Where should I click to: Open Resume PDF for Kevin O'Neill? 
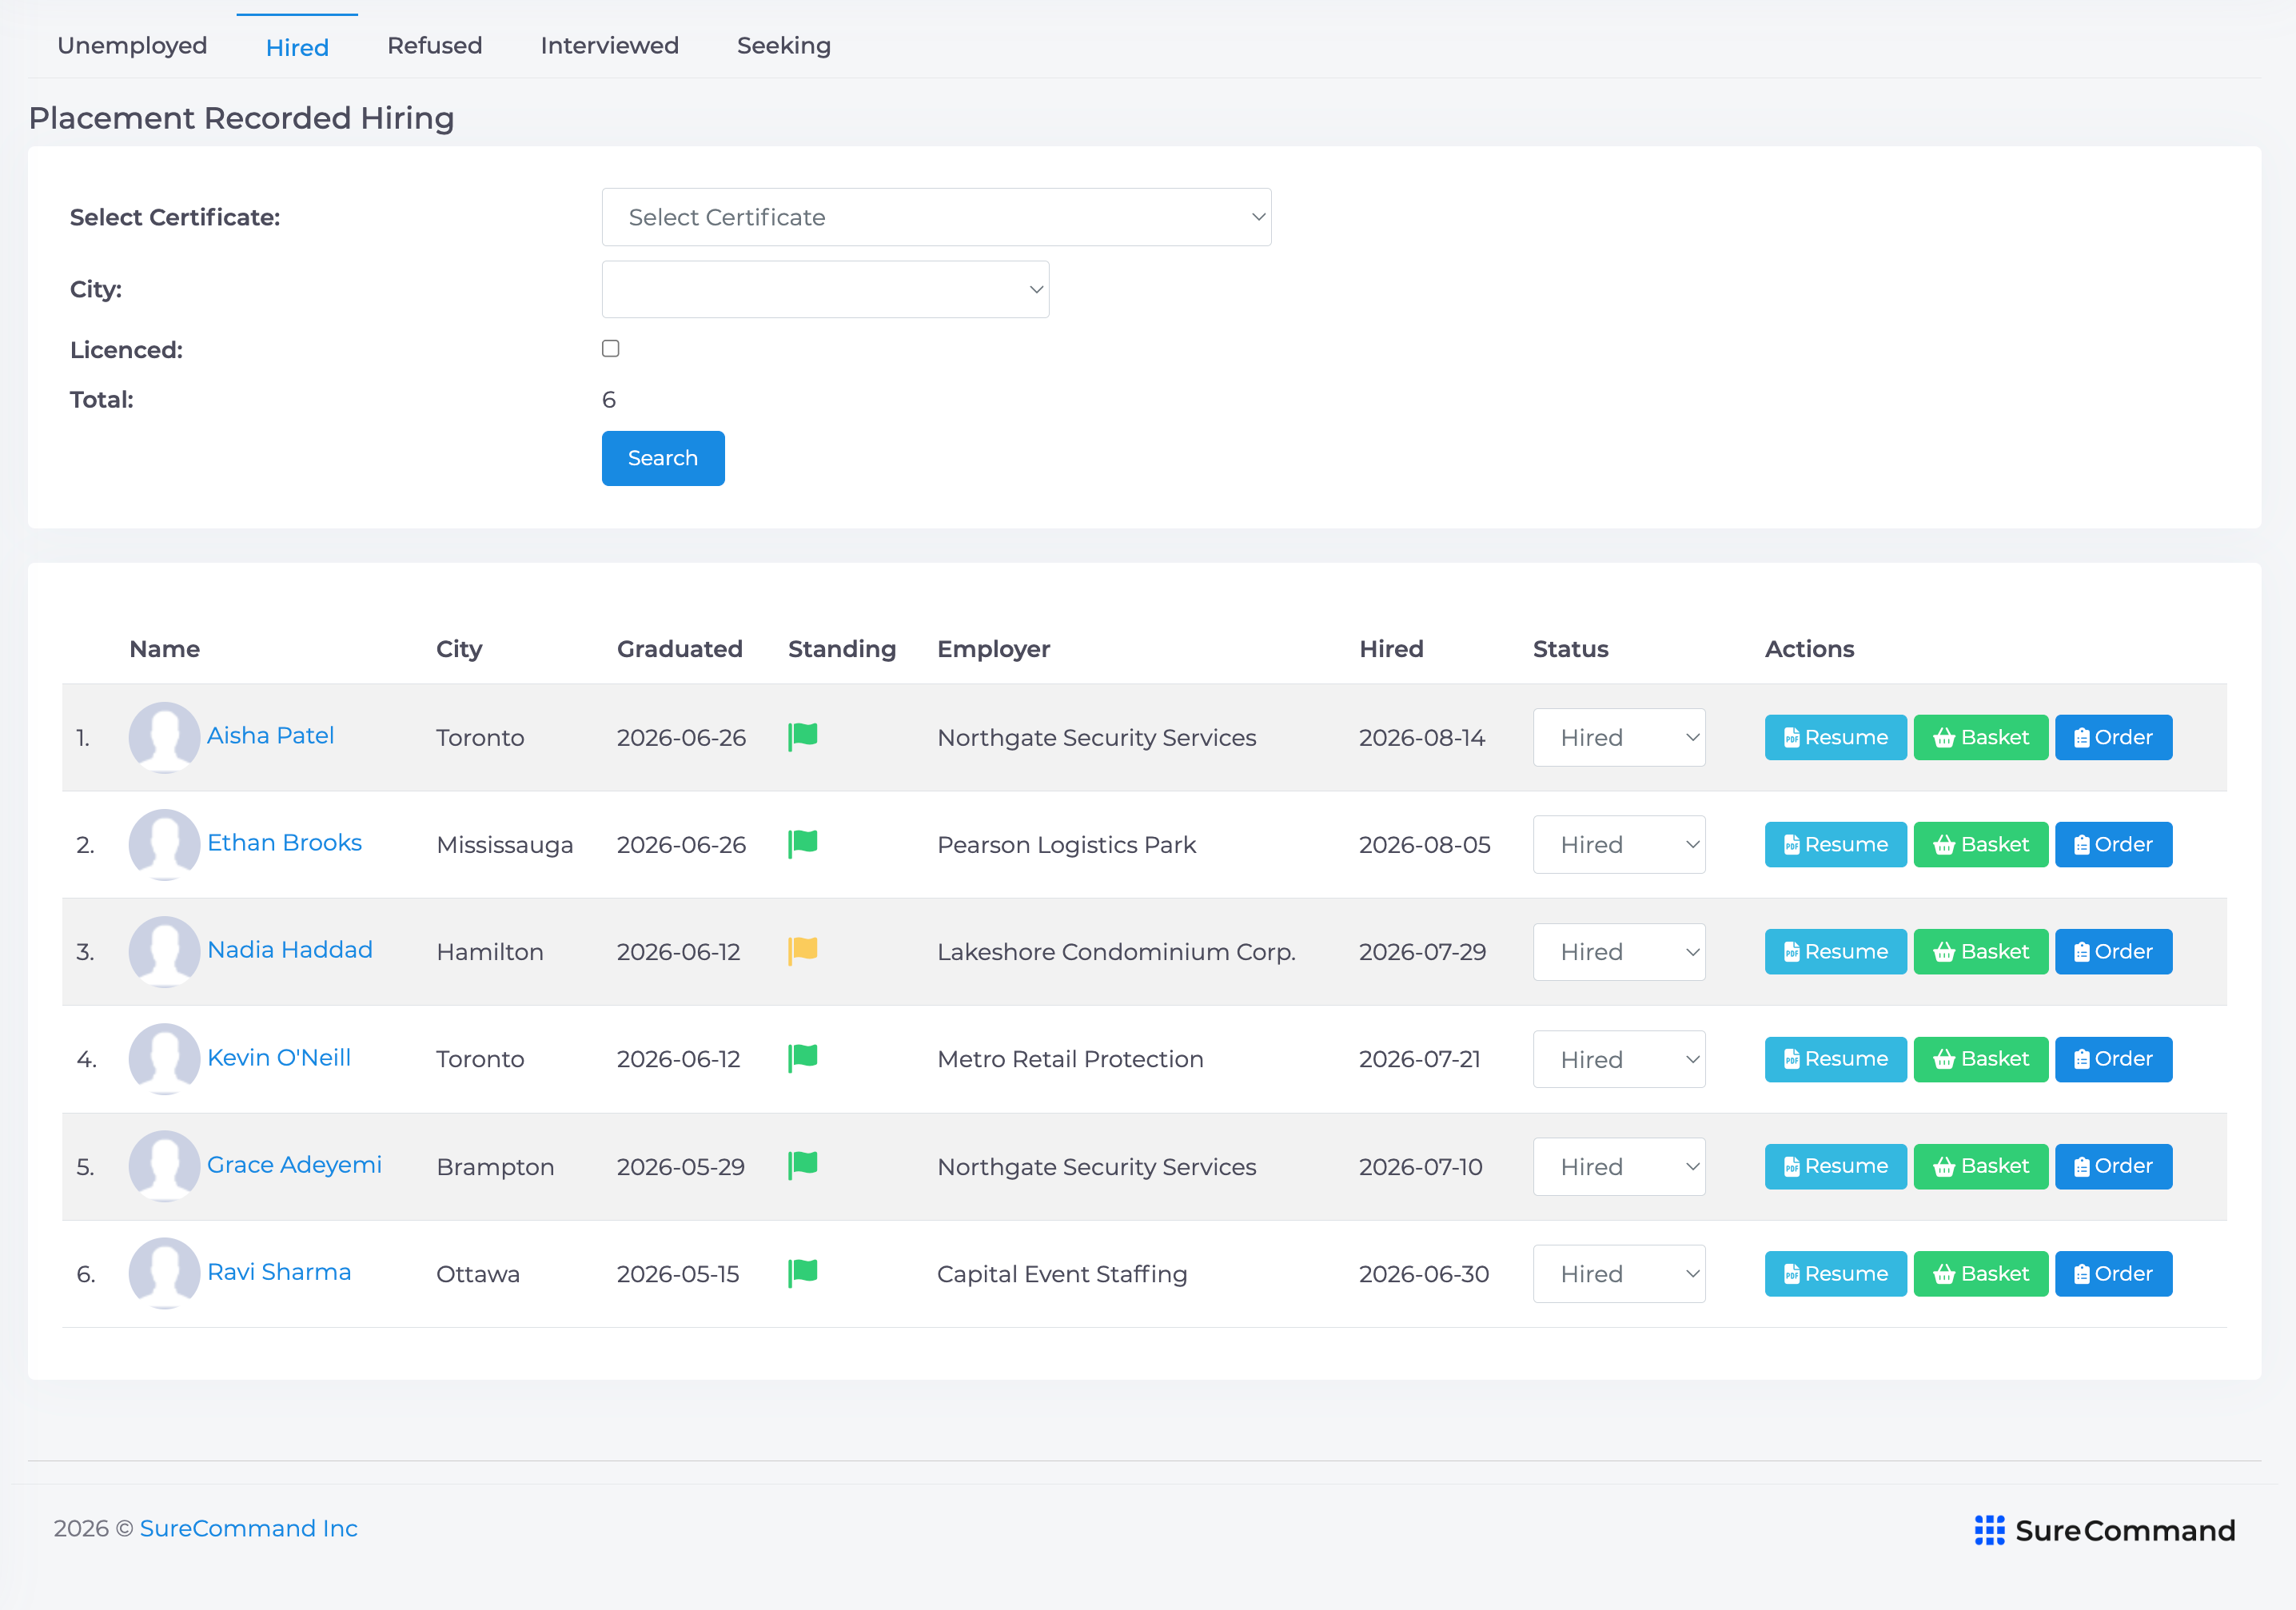point(1835,1059)
